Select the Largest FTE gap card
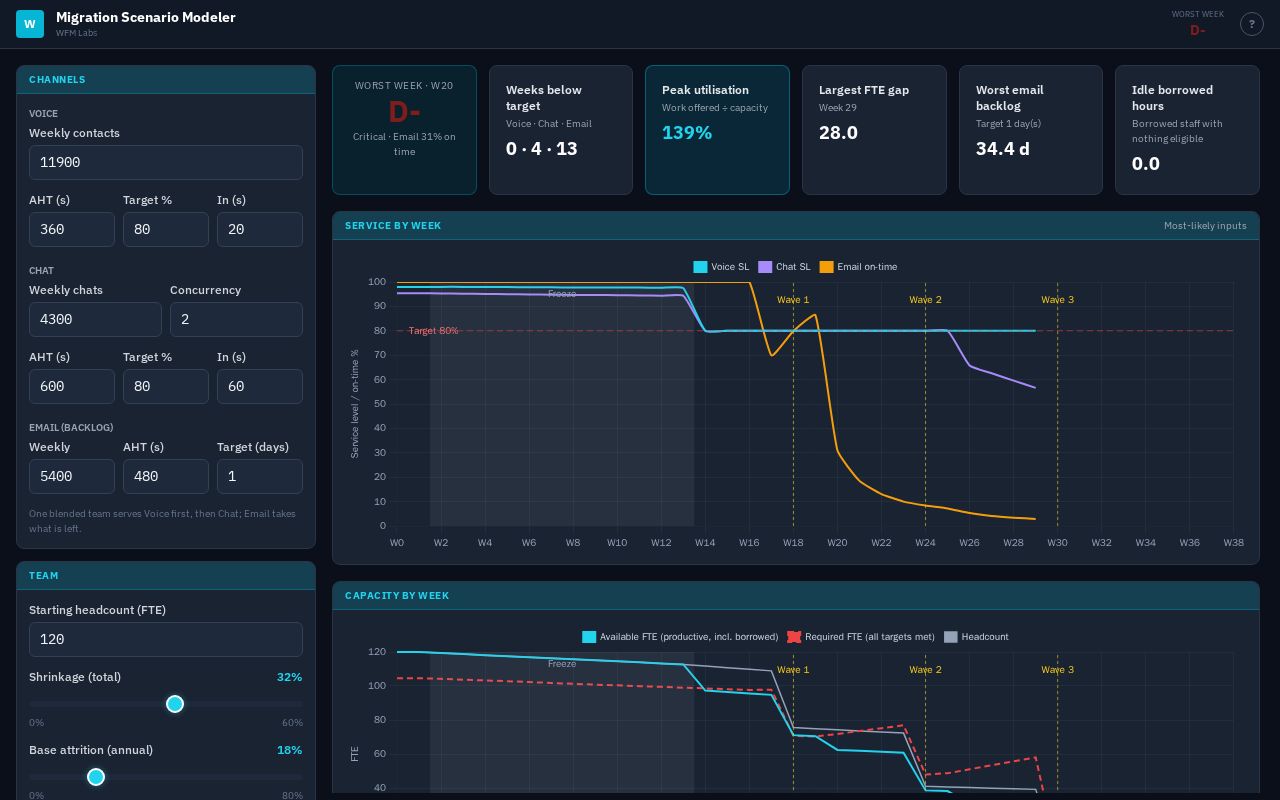 click(874, 130)
